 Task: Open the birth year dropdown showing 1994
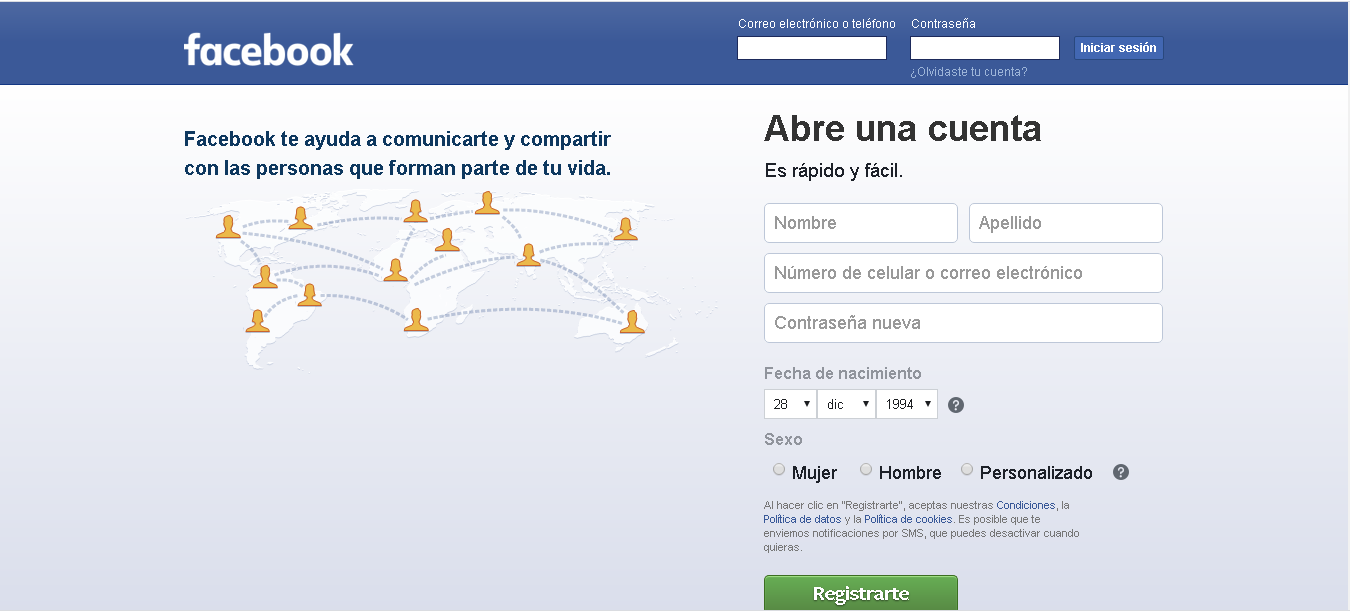tap(907, 404)
